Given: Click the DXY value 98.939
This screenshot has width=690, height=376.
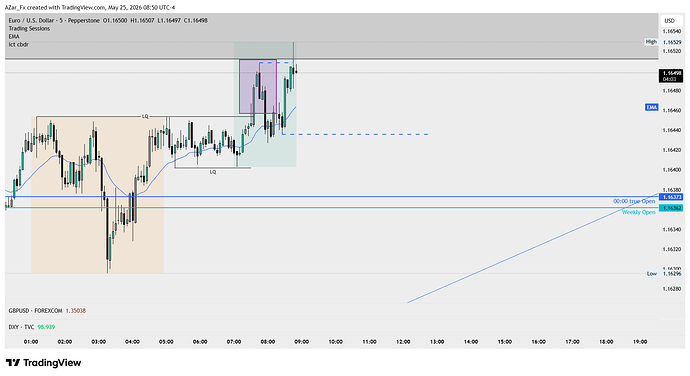Looking at the screenshot, I should point(46,327).
